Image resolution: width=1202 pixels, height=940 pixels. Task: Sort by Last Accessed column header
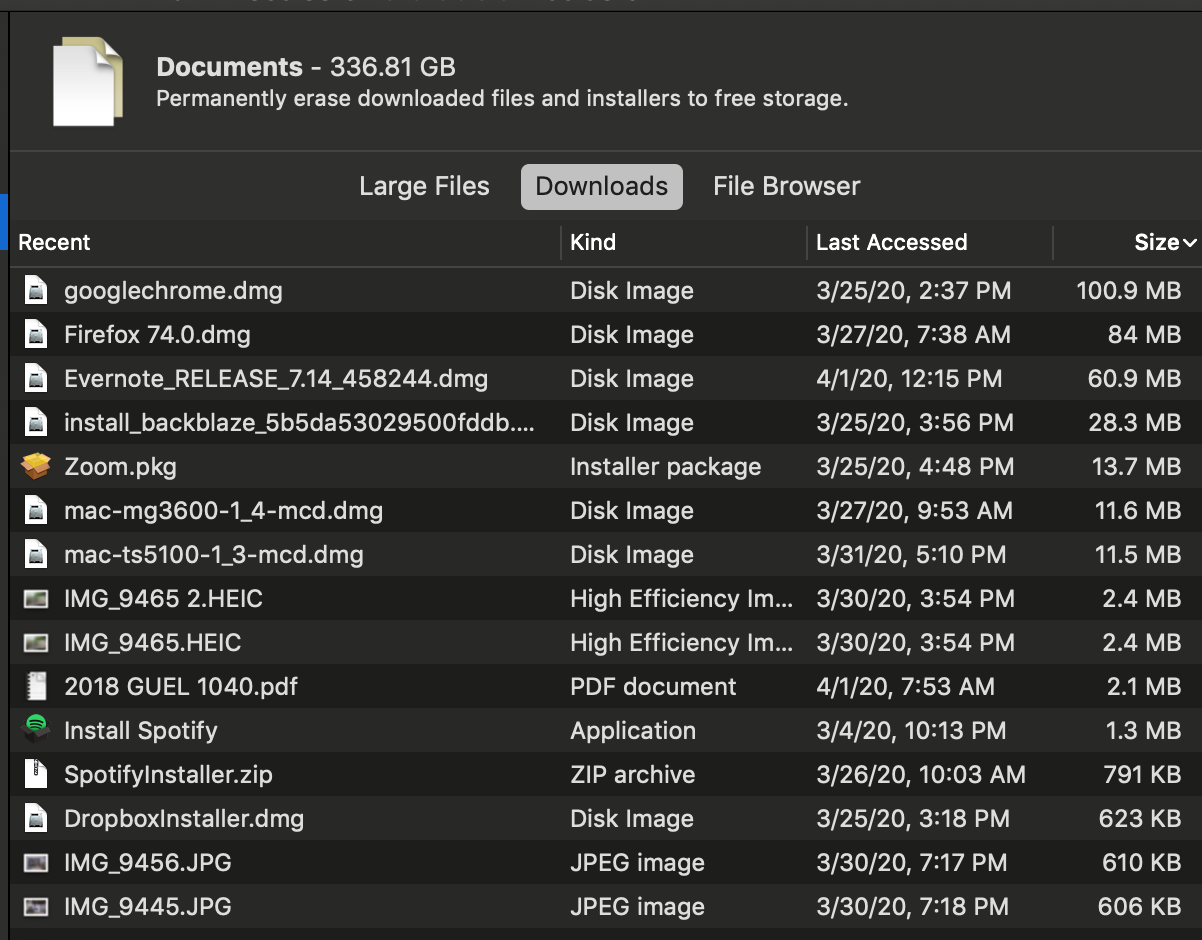(x=892, y=242)
